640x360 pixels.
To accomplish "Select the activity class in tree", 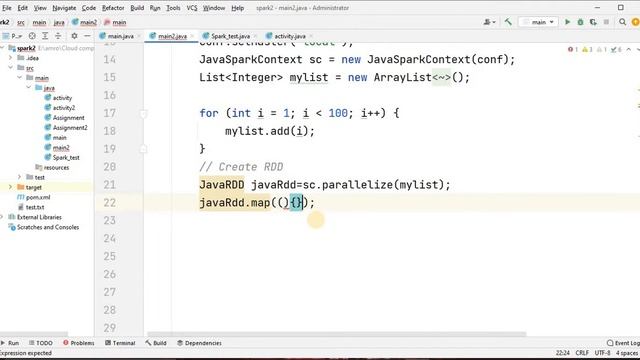I will 58,98.
